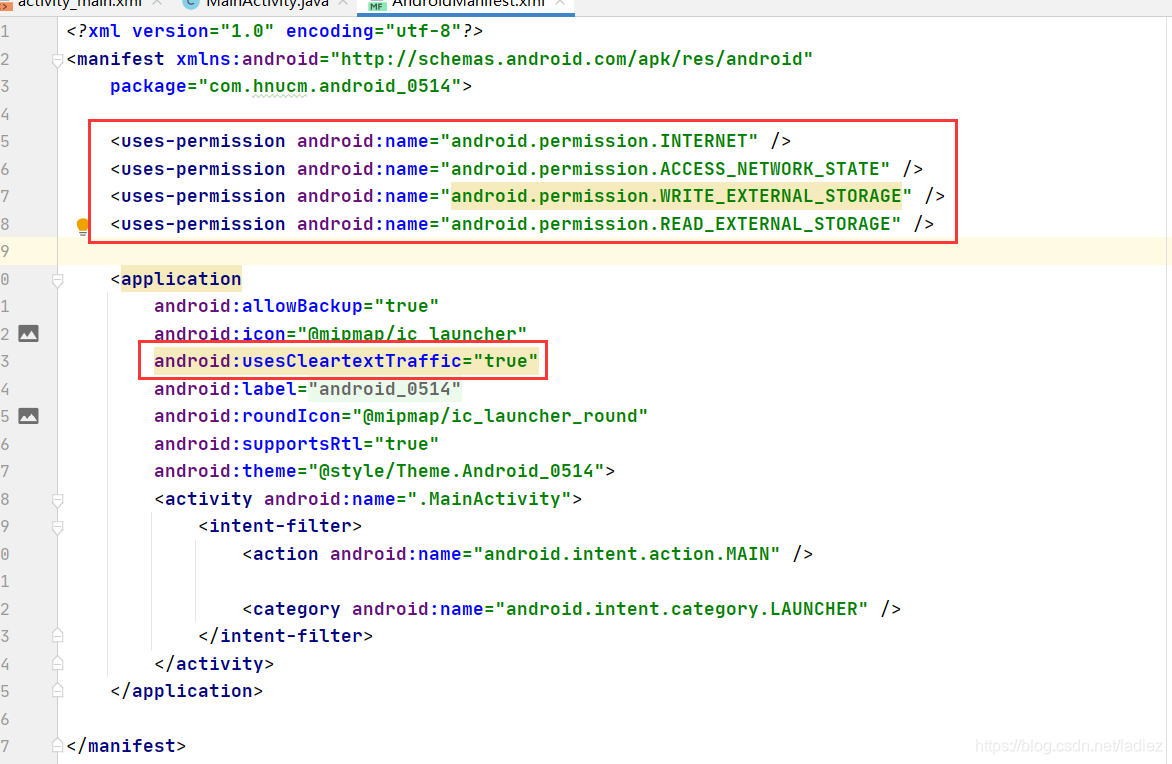Click the closing intent-filter tag text
Screen dimensions: 1172x764
click(x=286, y=636)
